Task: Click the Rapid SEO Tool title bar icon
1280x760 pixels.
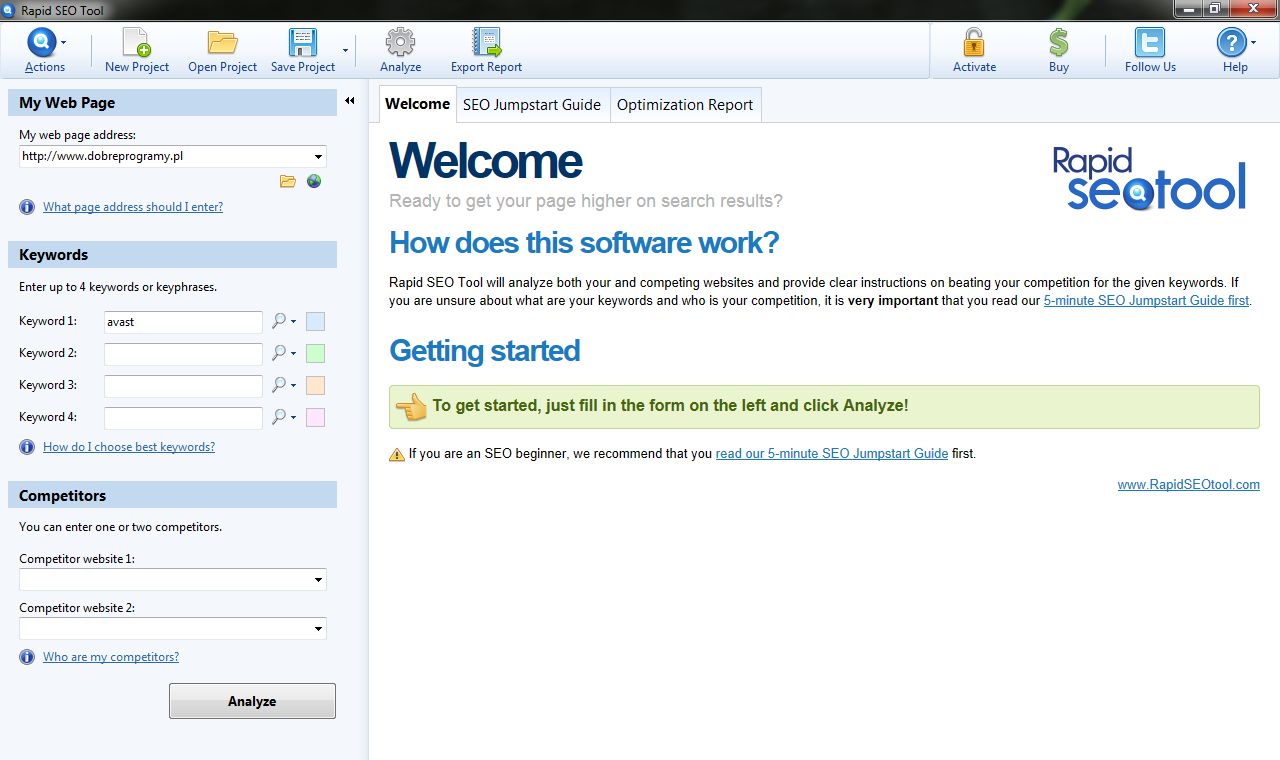Action: pos(10,10)
